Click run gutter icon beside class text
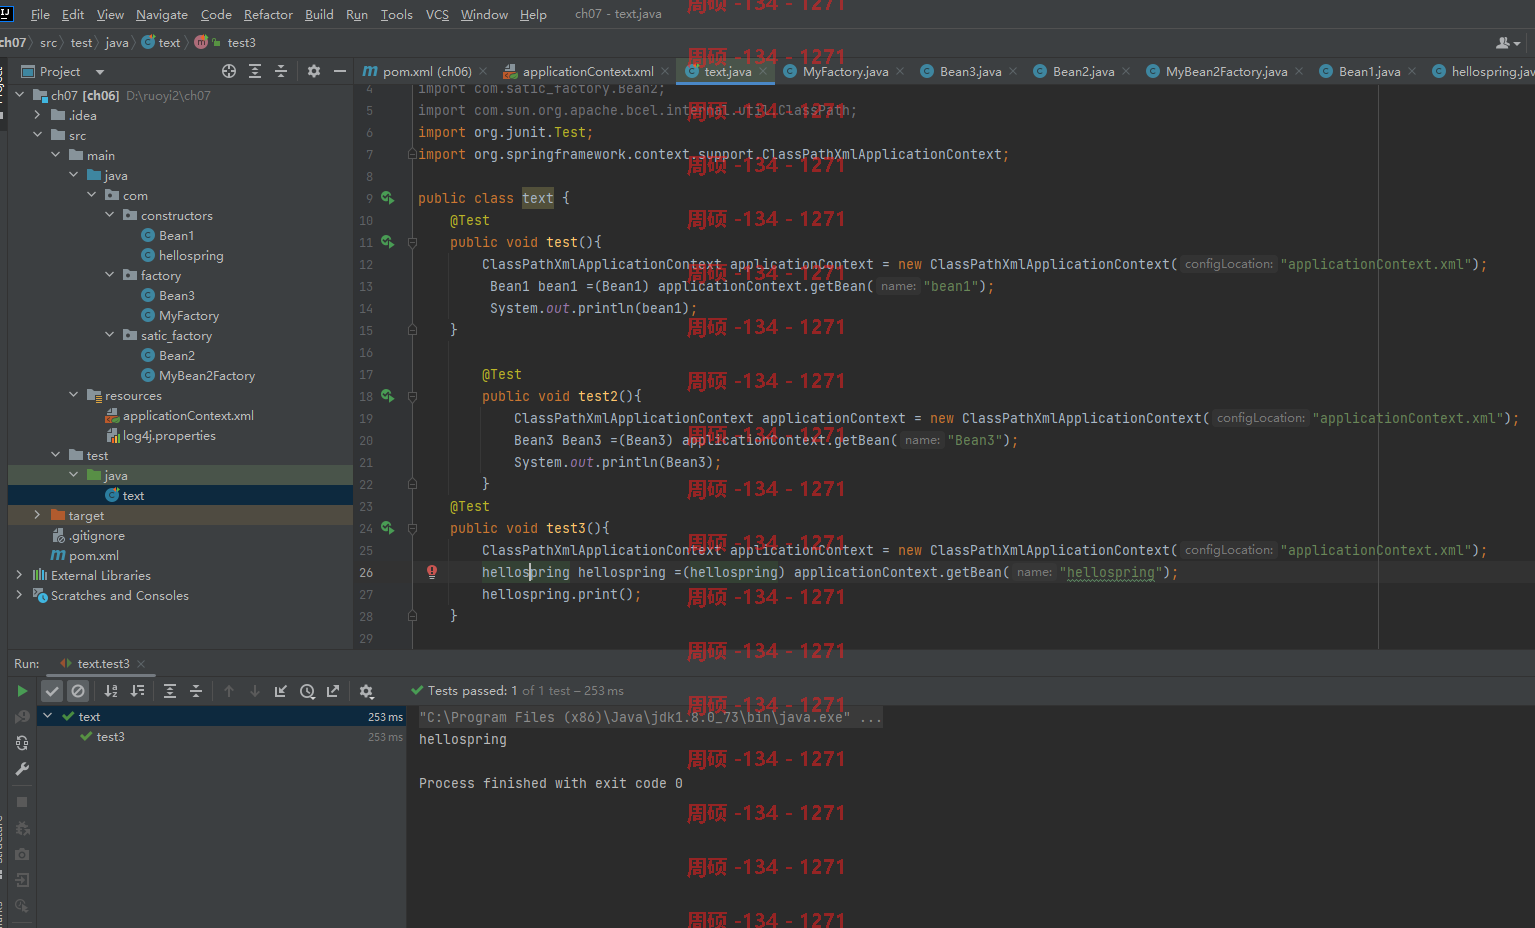Image resolution: width=1535 pixels, height=928 pixels. click(x=387, y=198)
